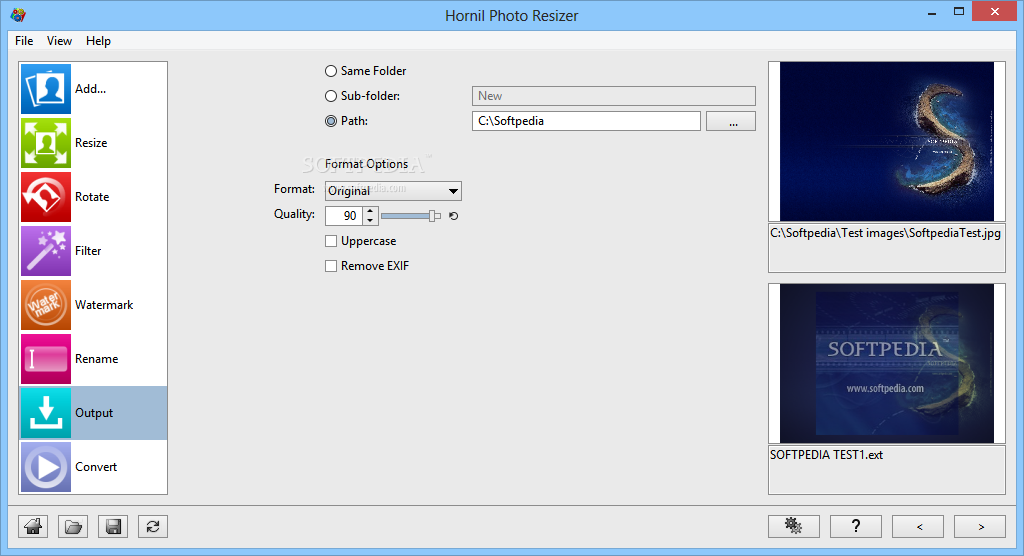Click the Add photos icon

tap(46, 89)
